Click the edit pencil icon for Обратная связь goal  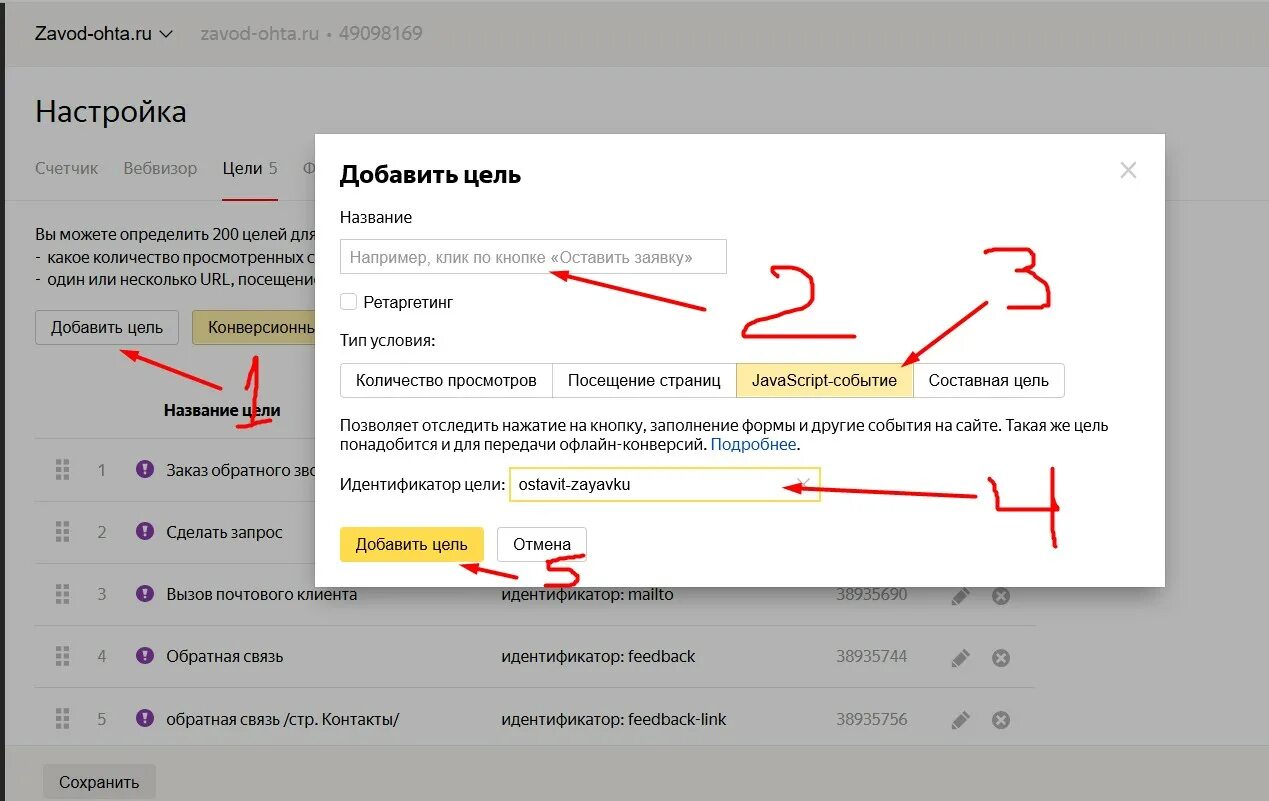click(x=960, y=657)
